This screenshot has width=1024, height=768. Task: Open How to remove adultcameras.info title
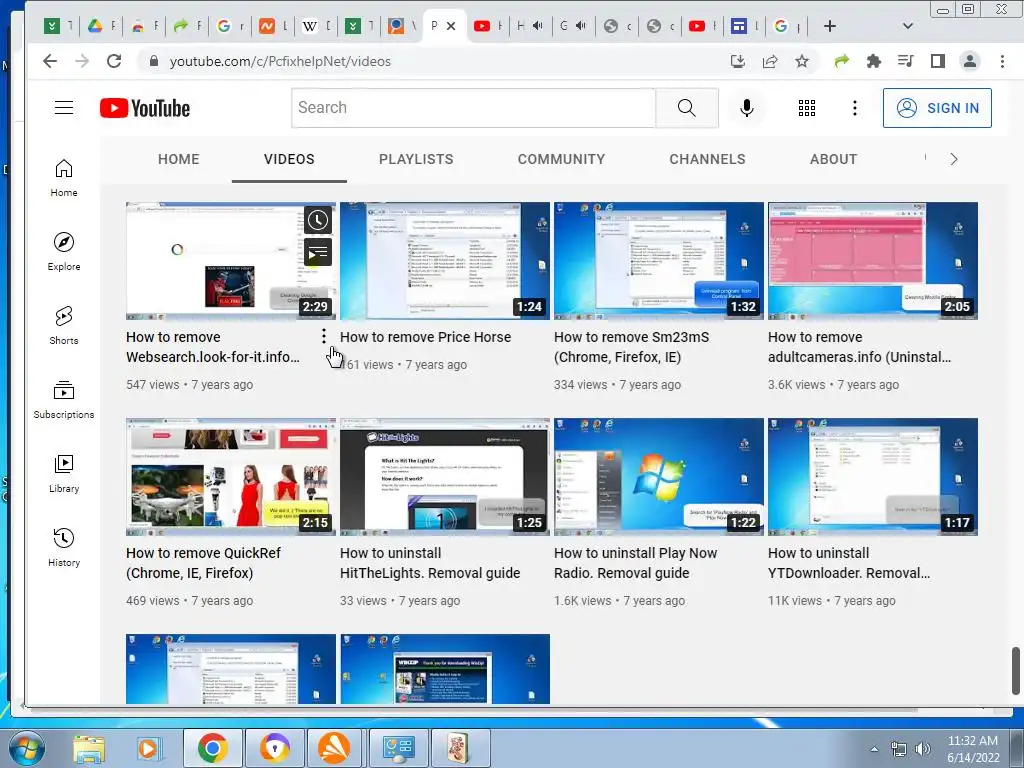pos(859,347)
